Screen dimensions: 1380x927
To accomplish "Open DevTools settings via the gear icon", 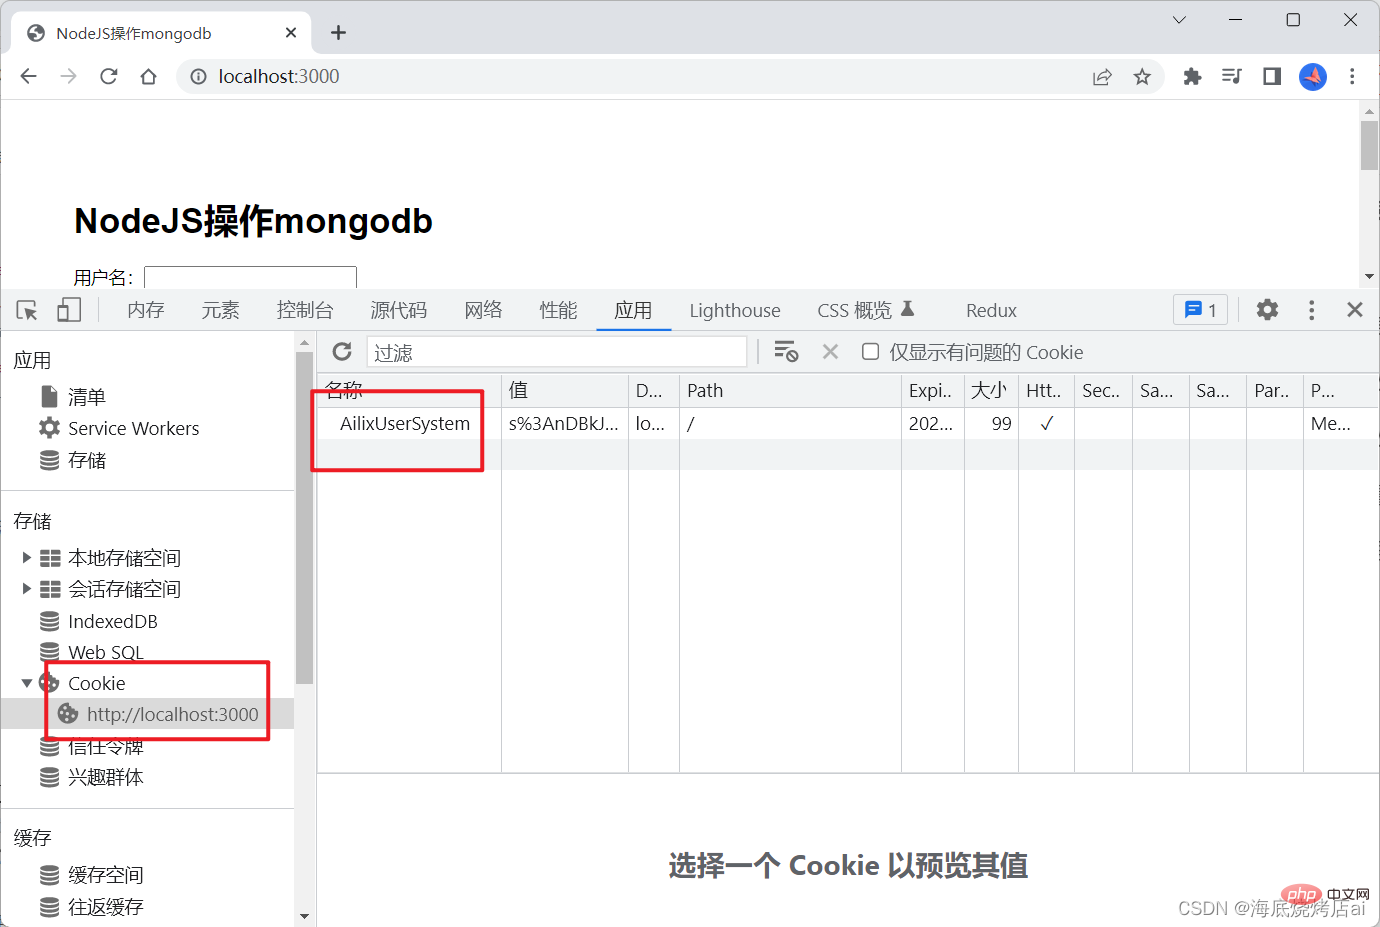I will point(1267,310).
